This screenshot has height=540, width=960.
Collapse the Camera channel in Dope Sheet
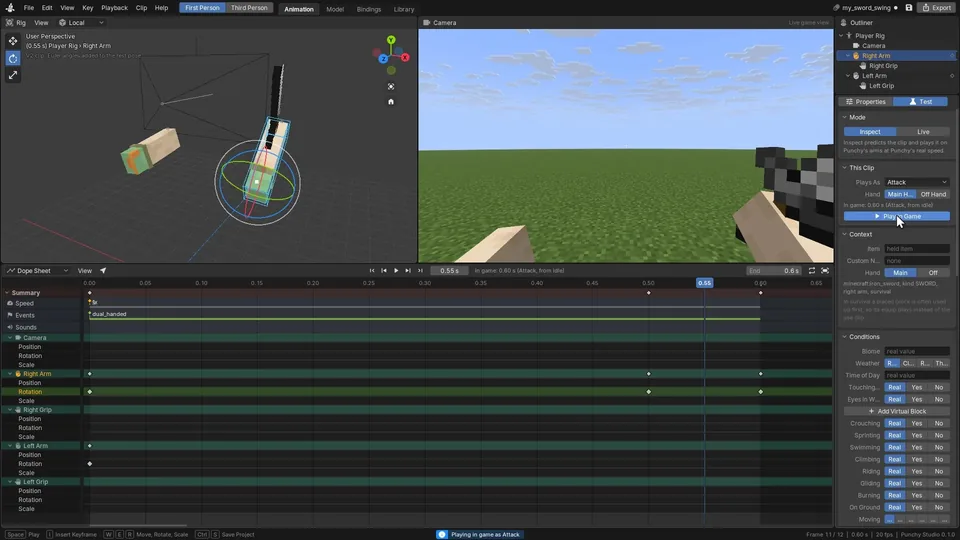10,337
